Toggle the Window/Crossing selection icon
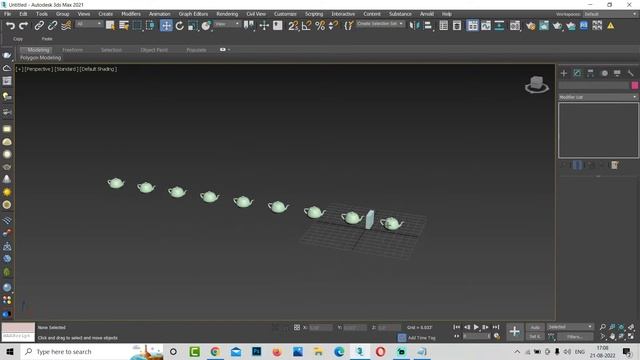This screenshot has width=640, height=360. tap(151, 26)
